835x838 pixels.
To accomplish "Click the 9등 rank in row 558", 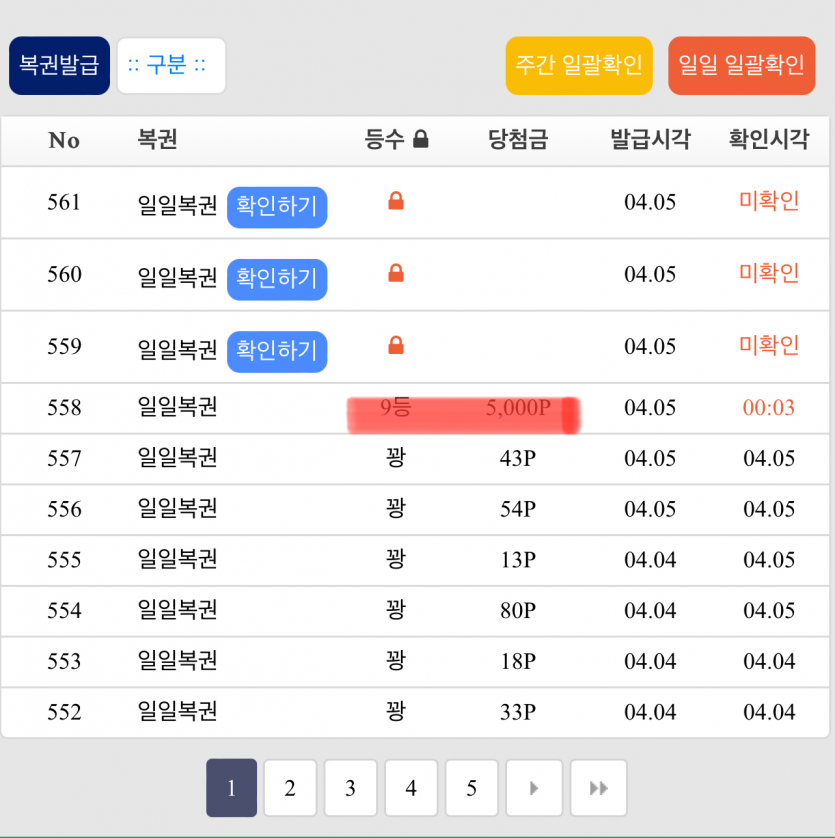I will [396, 408].
